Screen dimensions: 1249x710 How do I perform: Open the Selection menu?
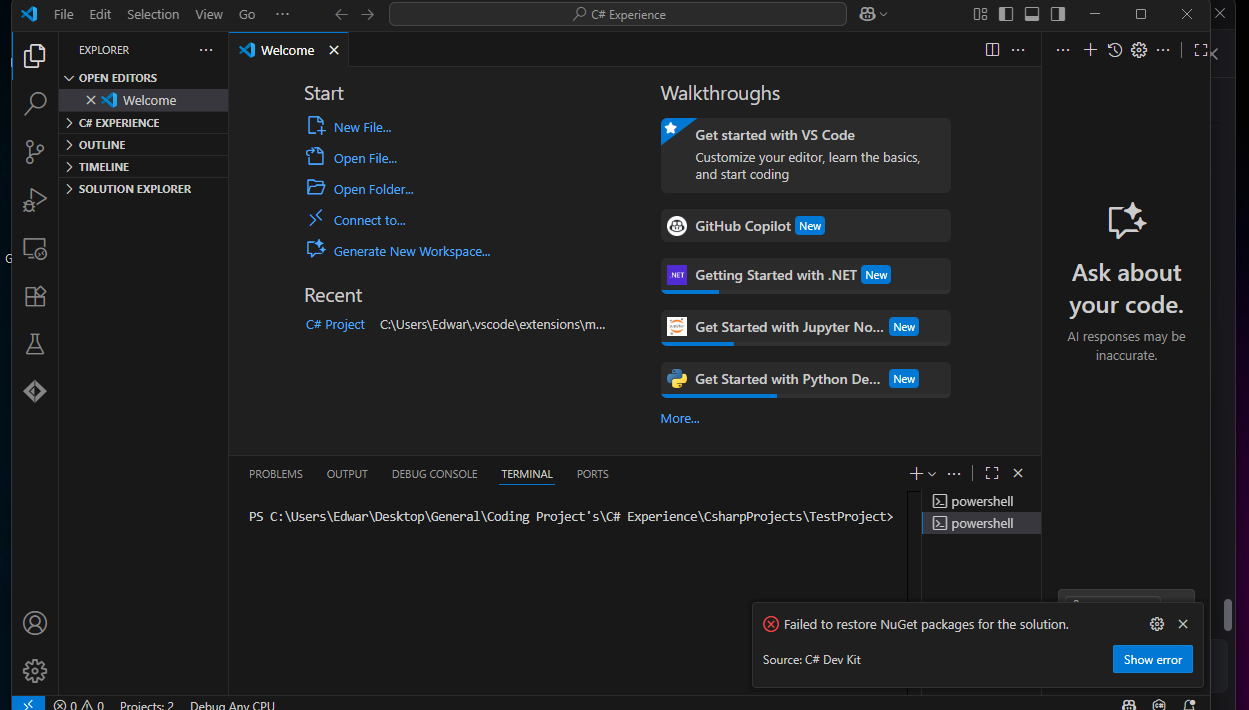click(153, 15)
